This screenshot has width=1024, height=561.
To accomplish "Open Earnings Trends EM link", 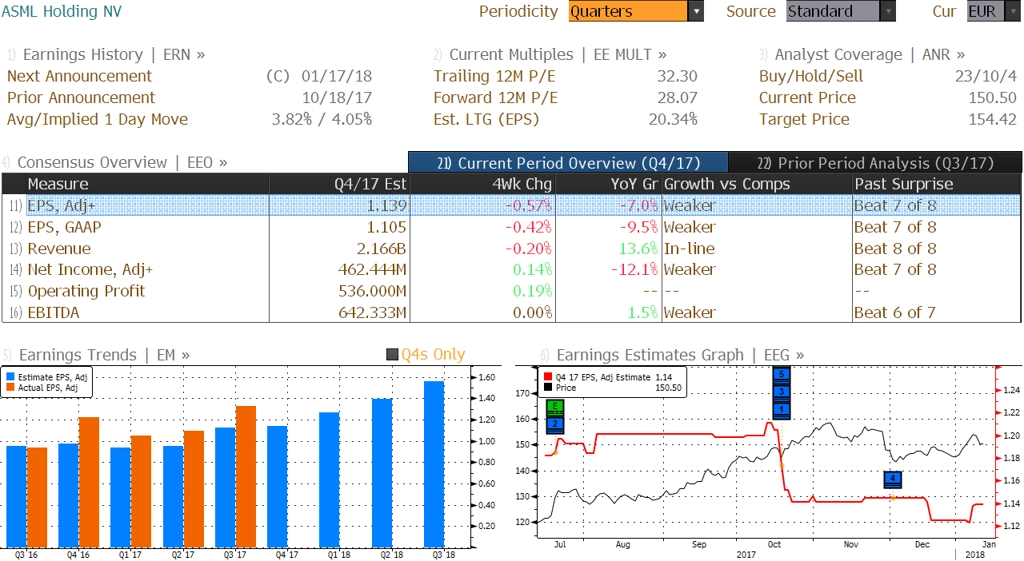I will pyautogui.click(x=104, y=355).
